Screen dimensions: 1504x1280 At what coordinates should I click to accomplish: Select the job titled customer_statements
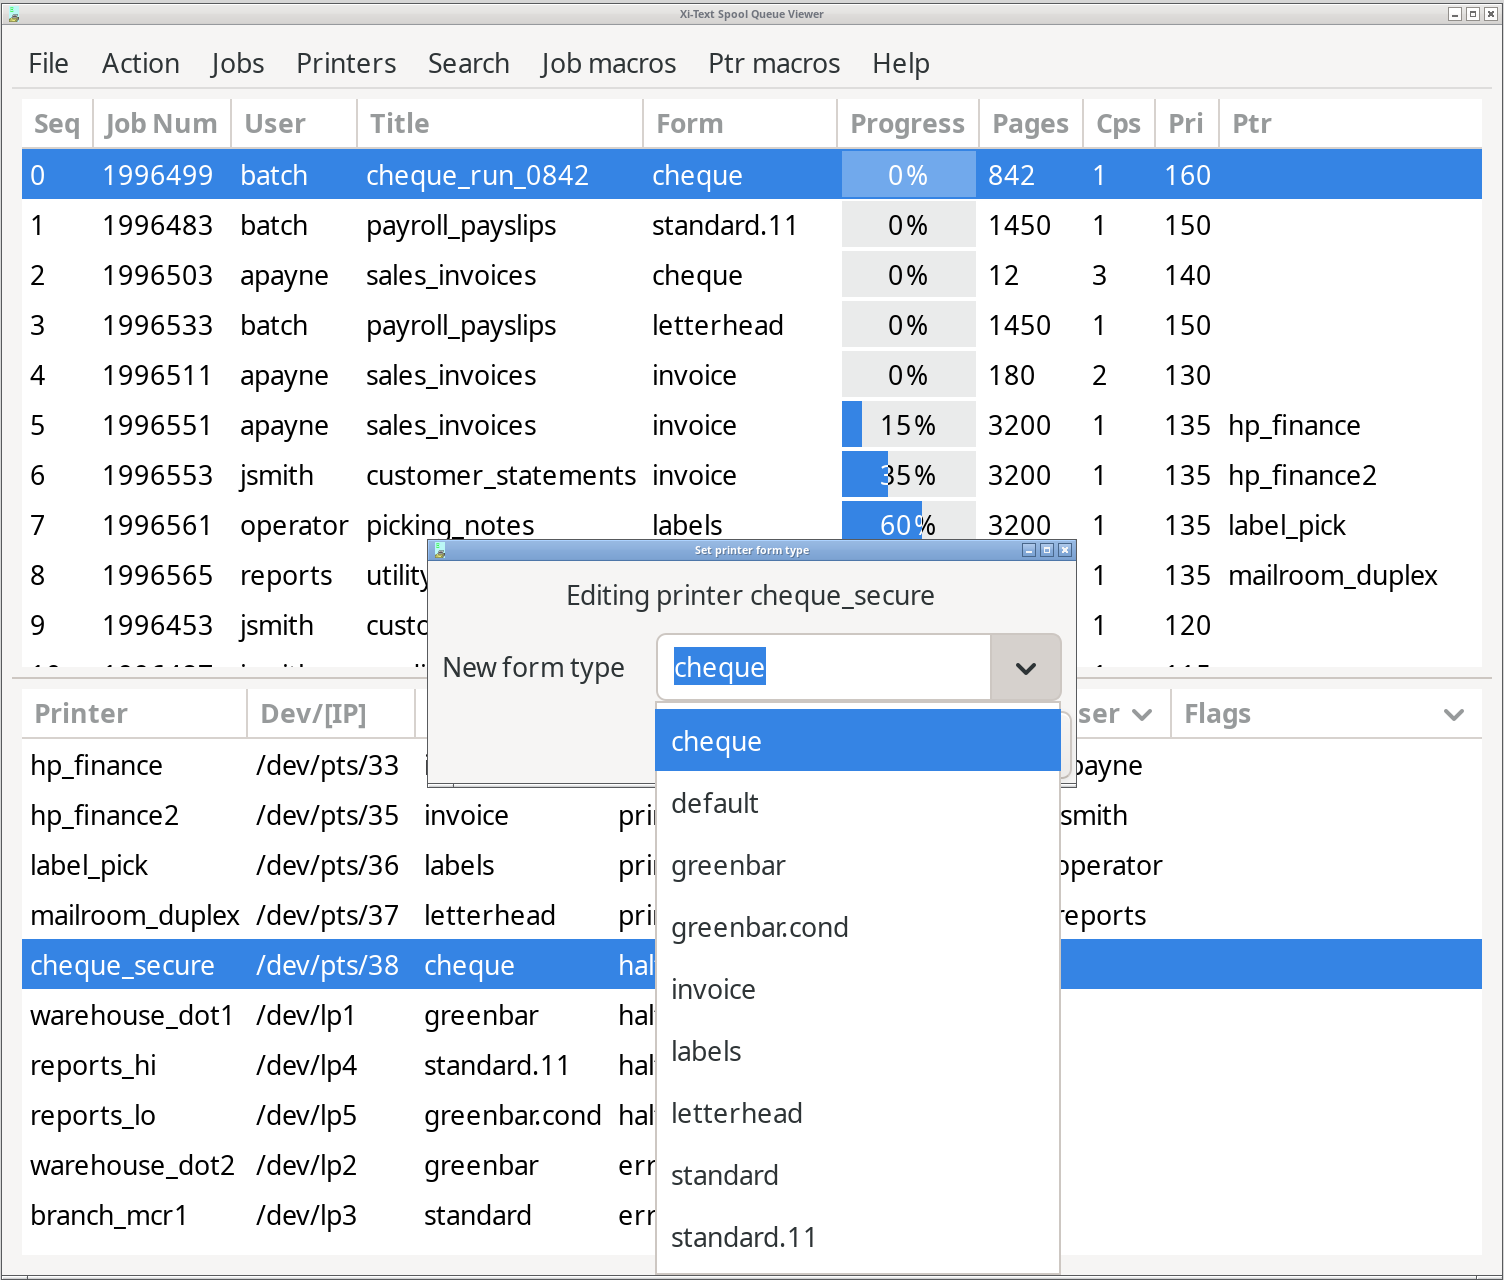pos(752,475)
